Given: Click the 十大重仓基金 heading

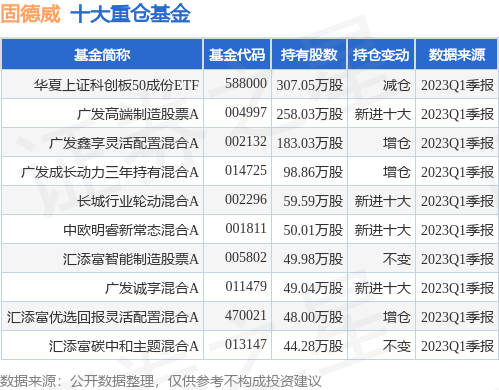Looking at the screenshot, I should pos(130,14).
